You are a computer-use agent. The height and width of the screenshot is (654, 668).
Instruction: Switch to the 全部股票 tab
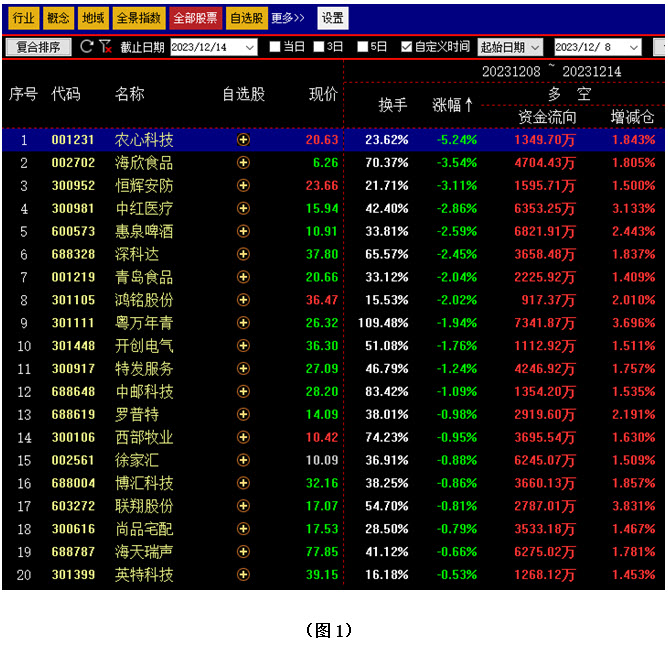196,18
